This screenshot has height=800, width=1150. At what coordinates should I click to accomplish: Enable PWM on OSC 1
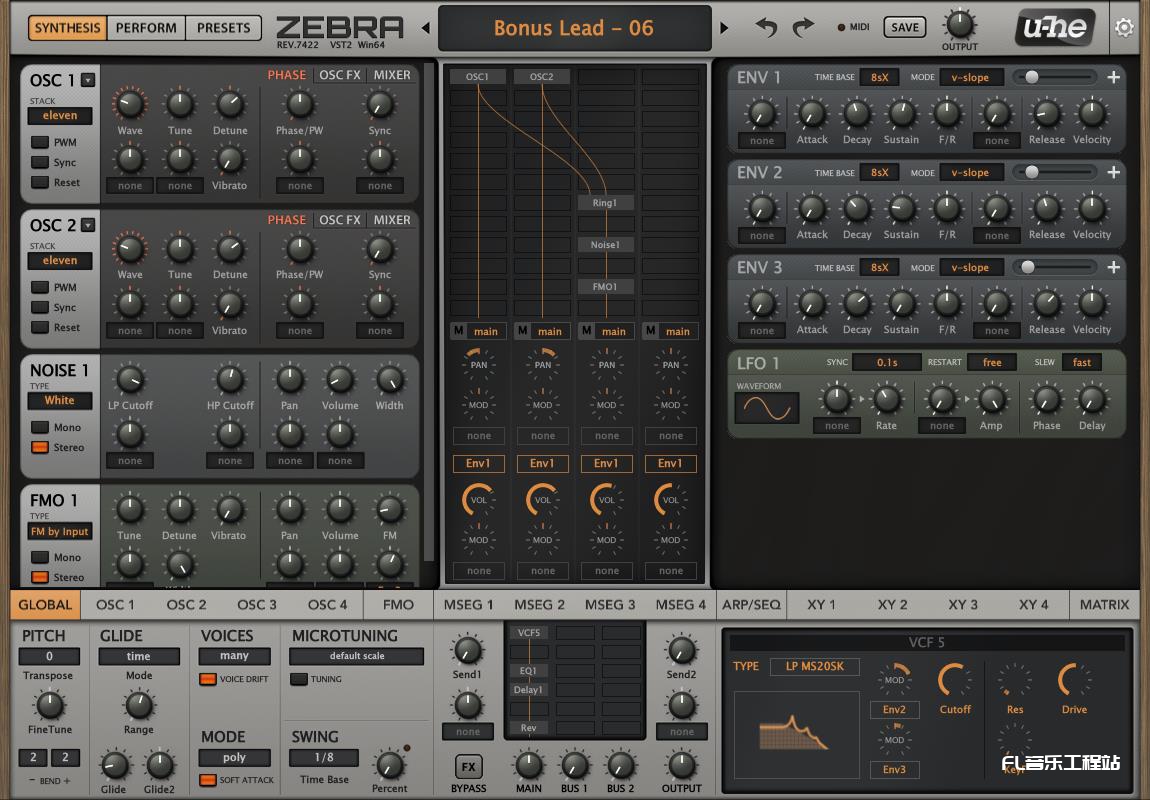(40, 143)
